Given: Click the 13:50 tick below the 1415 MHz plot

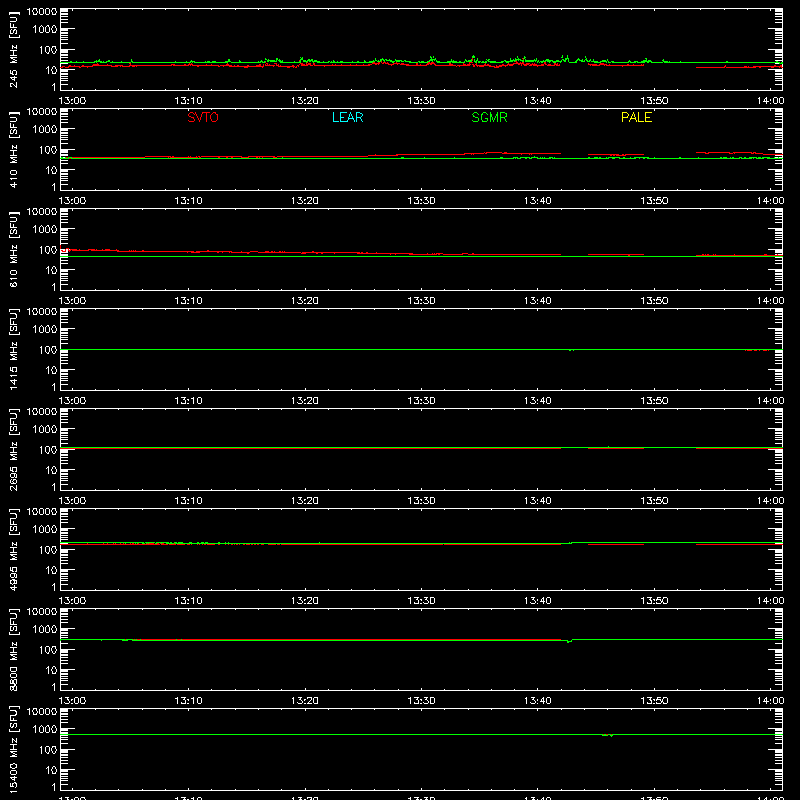Looking at the screenshot, I should pos(654,401).
